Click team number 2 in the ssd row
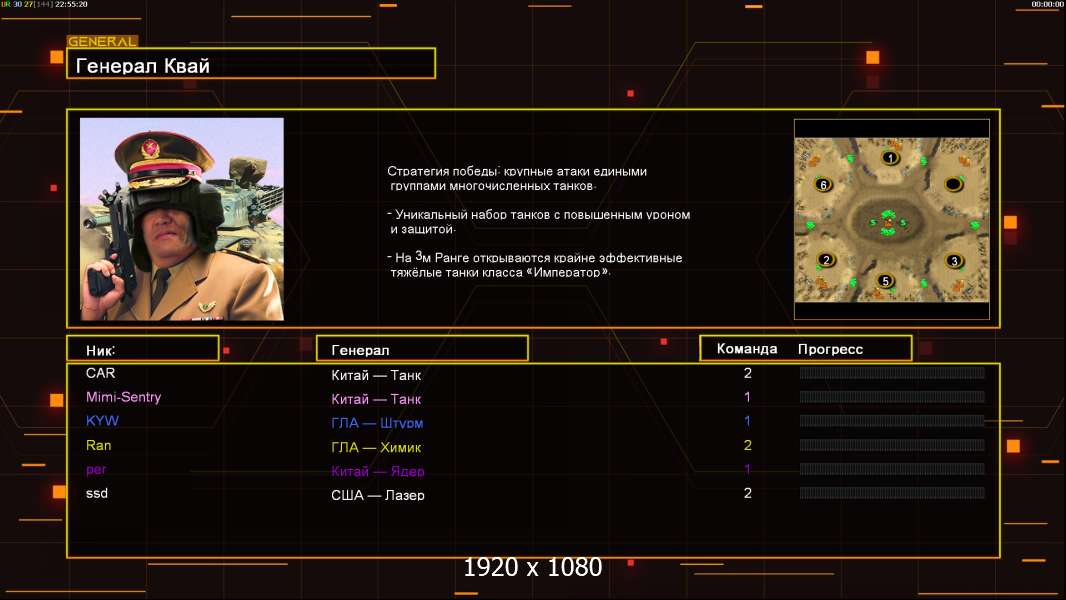1066x600 pixels. (x=748, y=493)
